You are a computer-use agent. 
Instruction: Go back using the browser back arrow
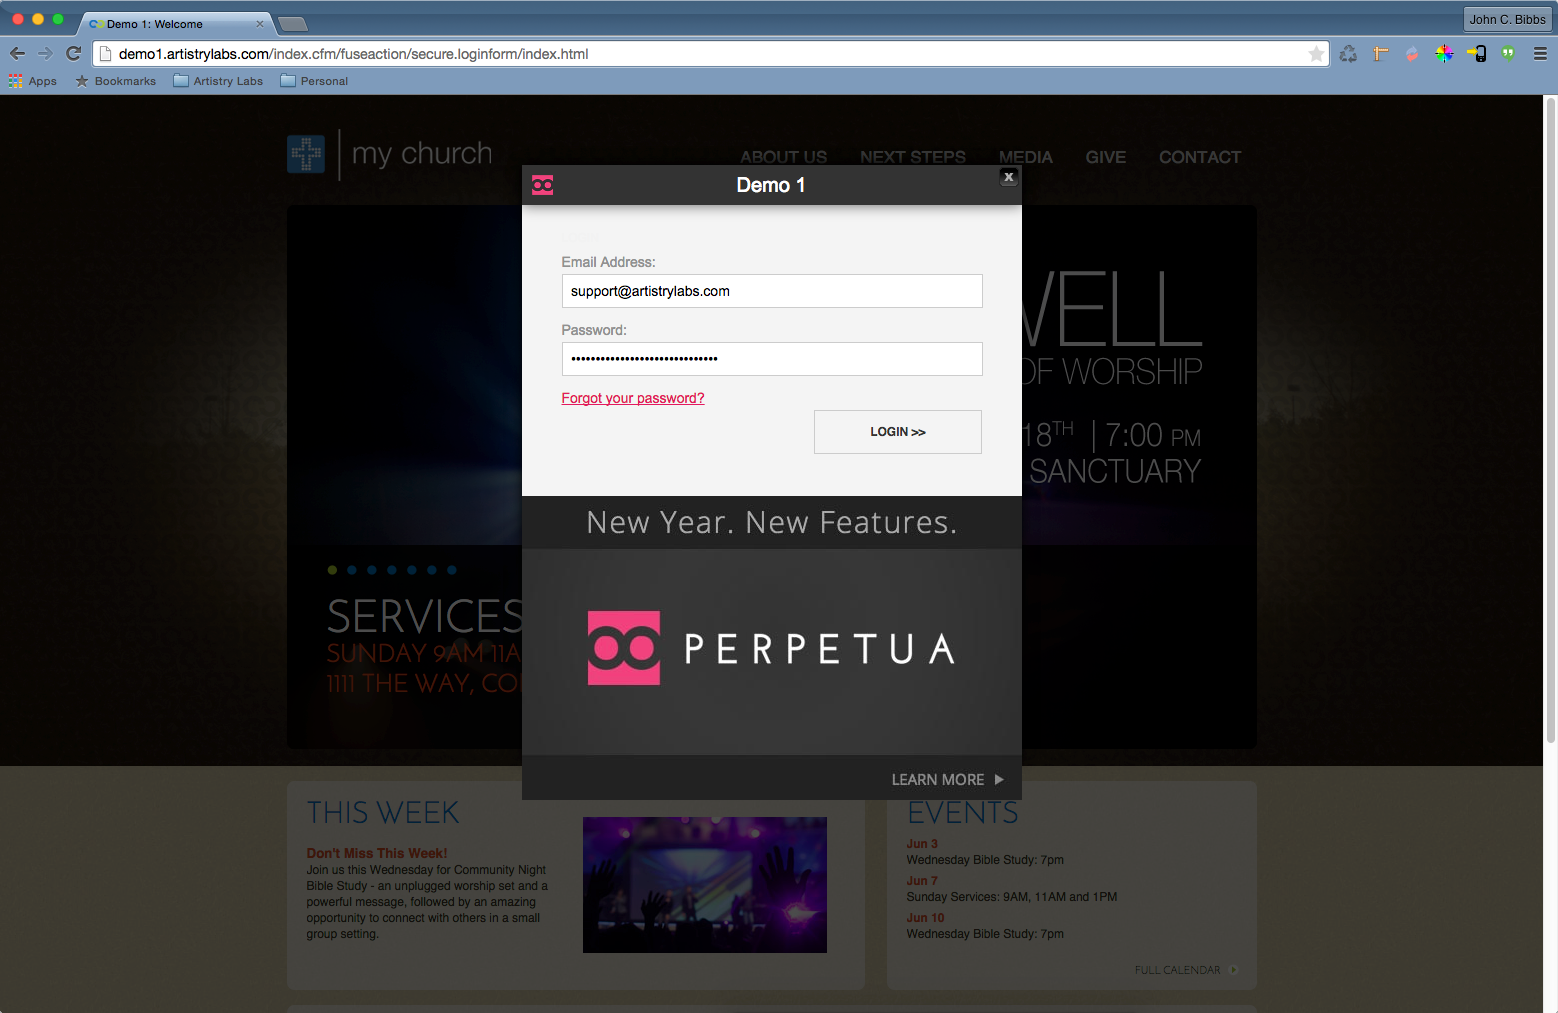click(17, 54)
